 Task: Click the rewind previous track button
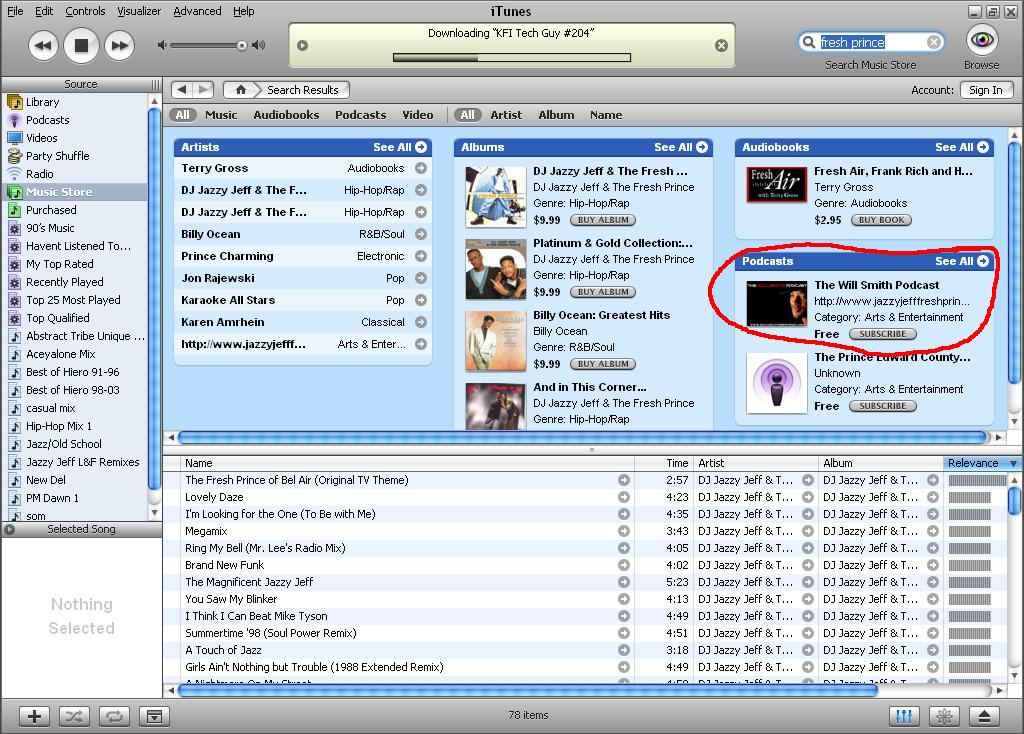[43, 46]
